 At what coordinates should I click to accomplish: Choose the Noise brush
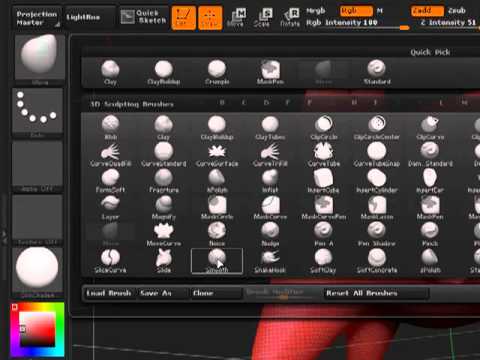(217, 234)
